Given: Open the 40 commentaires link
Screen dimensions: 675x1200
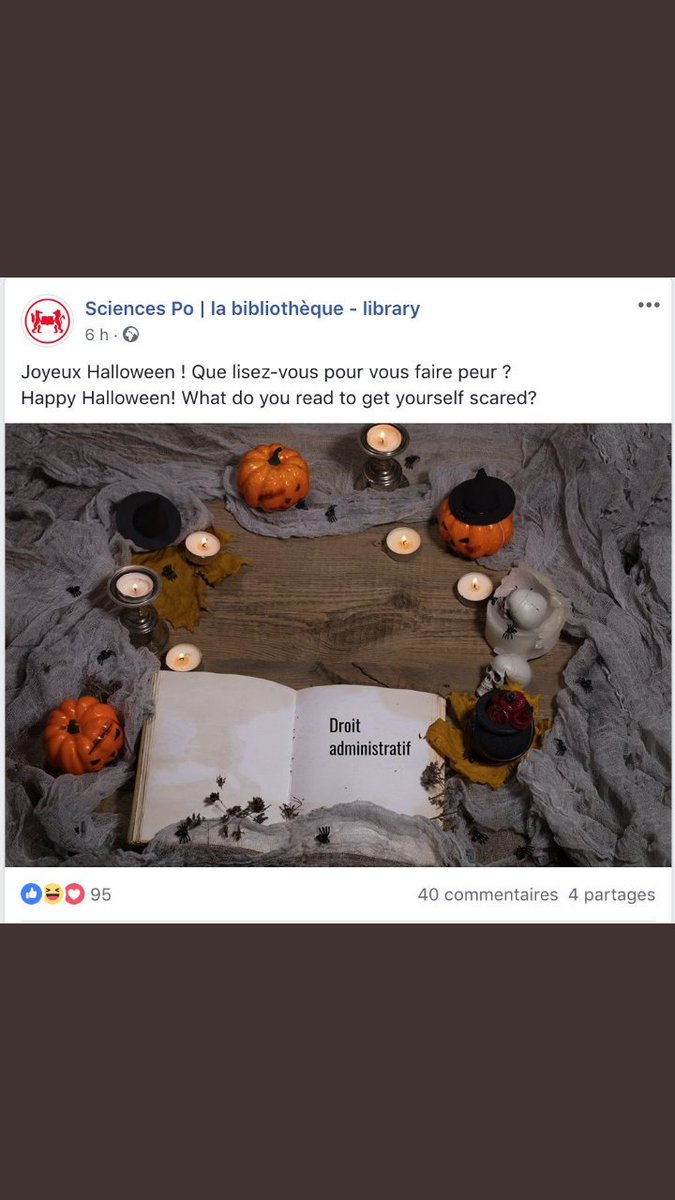Looking at the screenshot, I should click(x=488, y=894).
